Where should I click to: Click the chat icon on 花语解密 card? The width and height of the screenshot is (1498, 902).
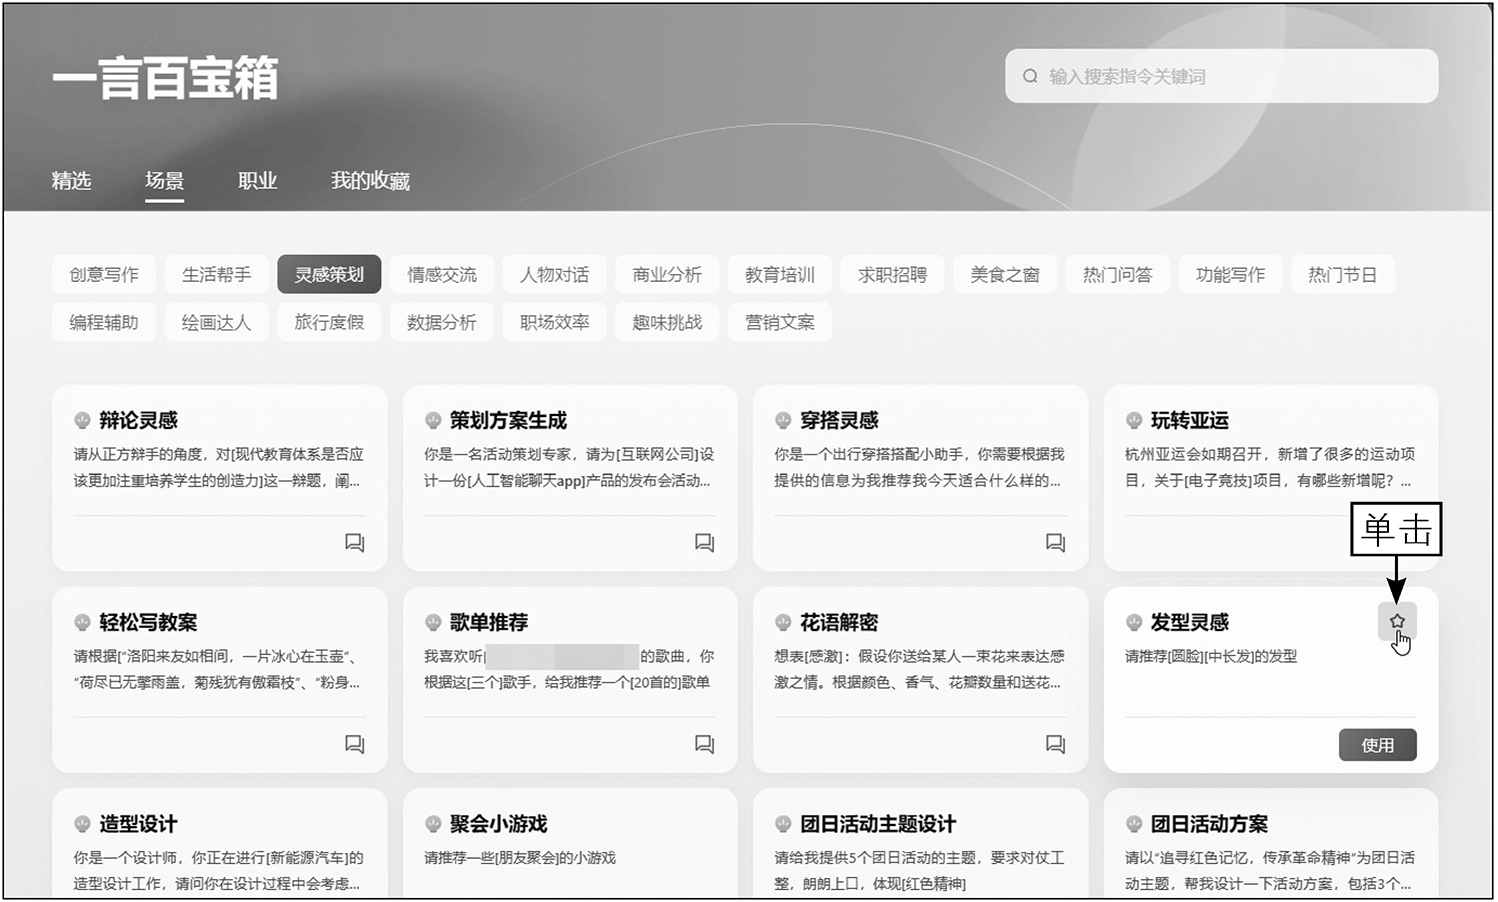(x=1056, y=744)
